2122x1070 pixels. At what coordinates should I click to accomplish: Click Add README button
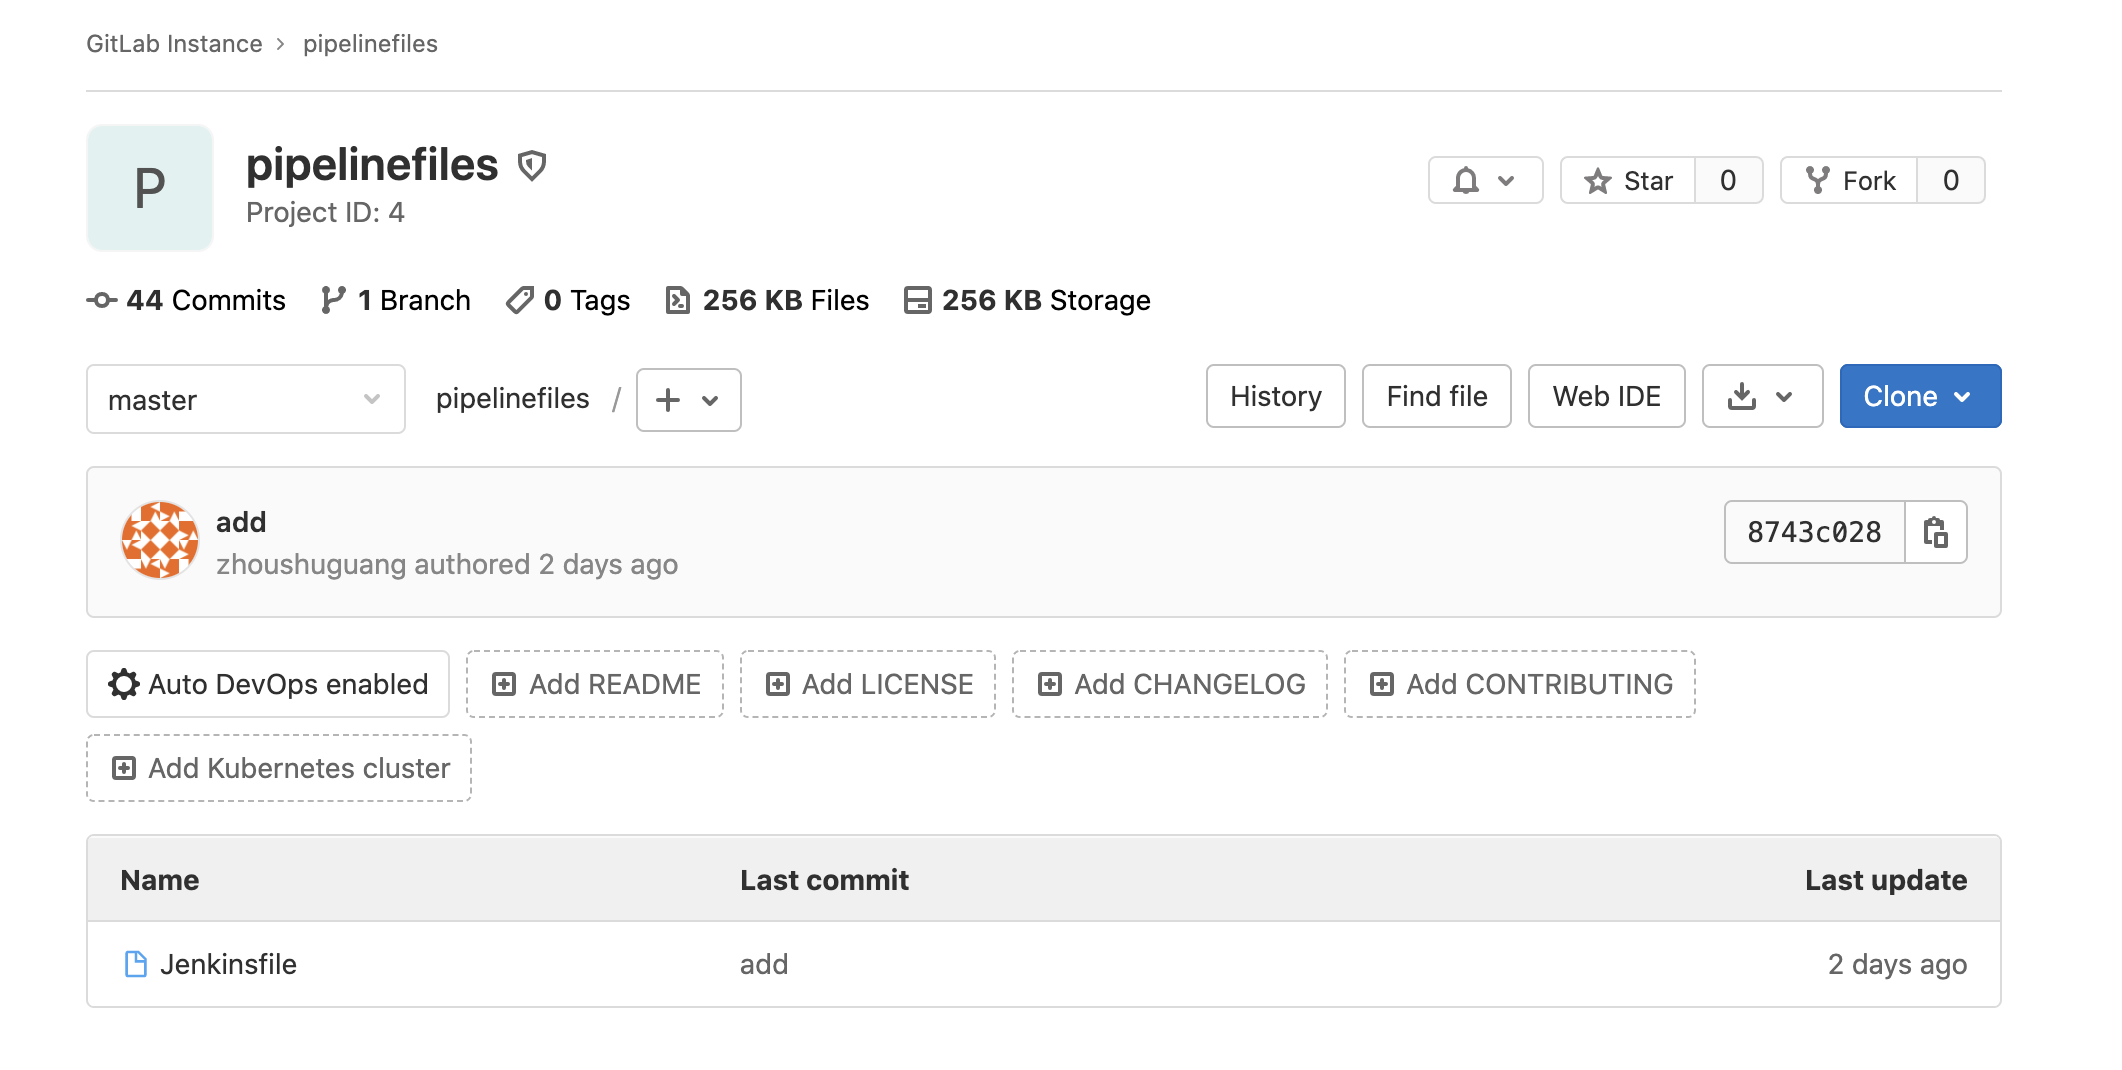(x=595, y=684)
